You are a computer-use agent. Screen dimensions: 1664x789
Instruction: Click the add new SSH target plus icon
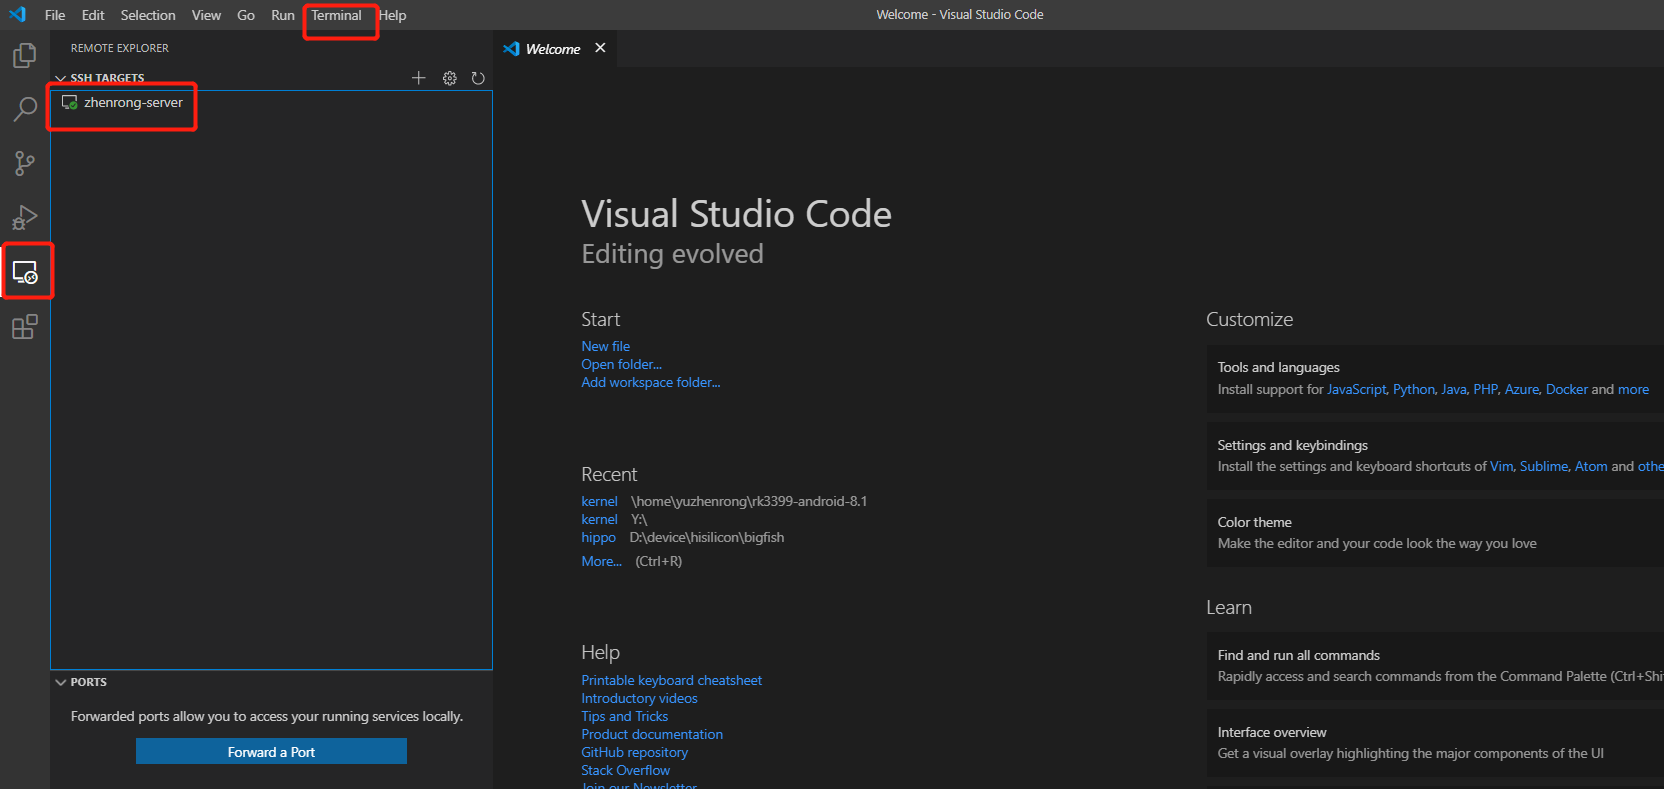pyautogui.click(x=419, y=78)
